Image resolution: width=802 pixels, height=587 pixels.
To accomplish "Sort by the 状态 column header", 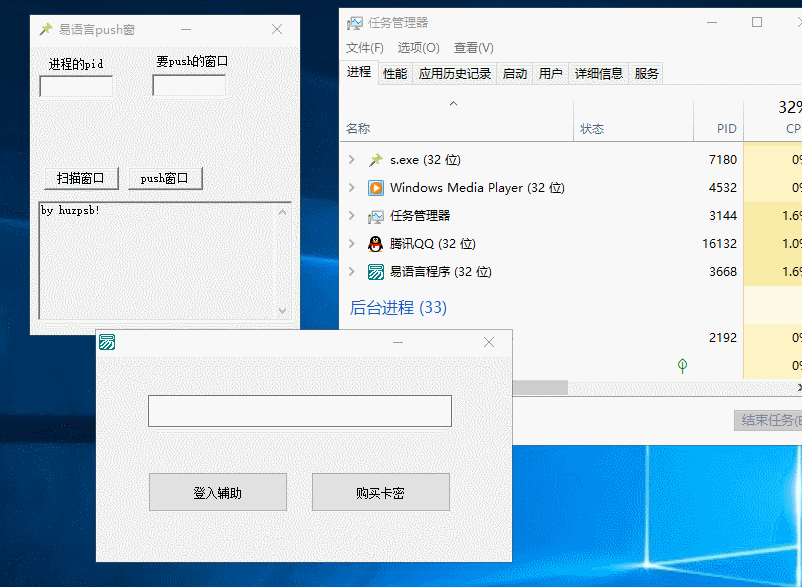I will [x=592, y=129].
